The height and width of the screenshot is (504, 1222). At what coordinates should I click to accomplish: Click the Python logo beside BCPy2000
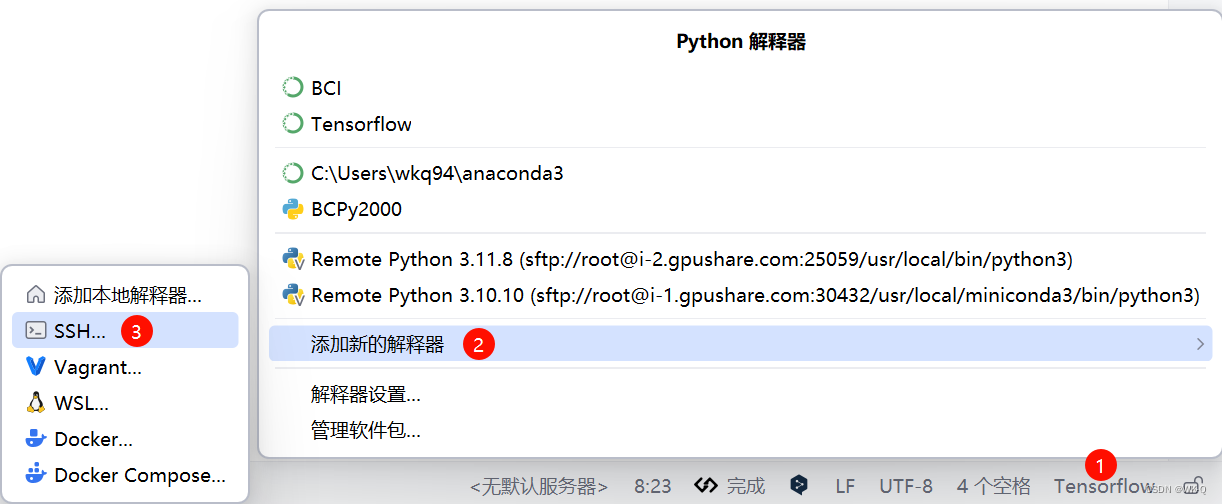(x=292, y=209)
